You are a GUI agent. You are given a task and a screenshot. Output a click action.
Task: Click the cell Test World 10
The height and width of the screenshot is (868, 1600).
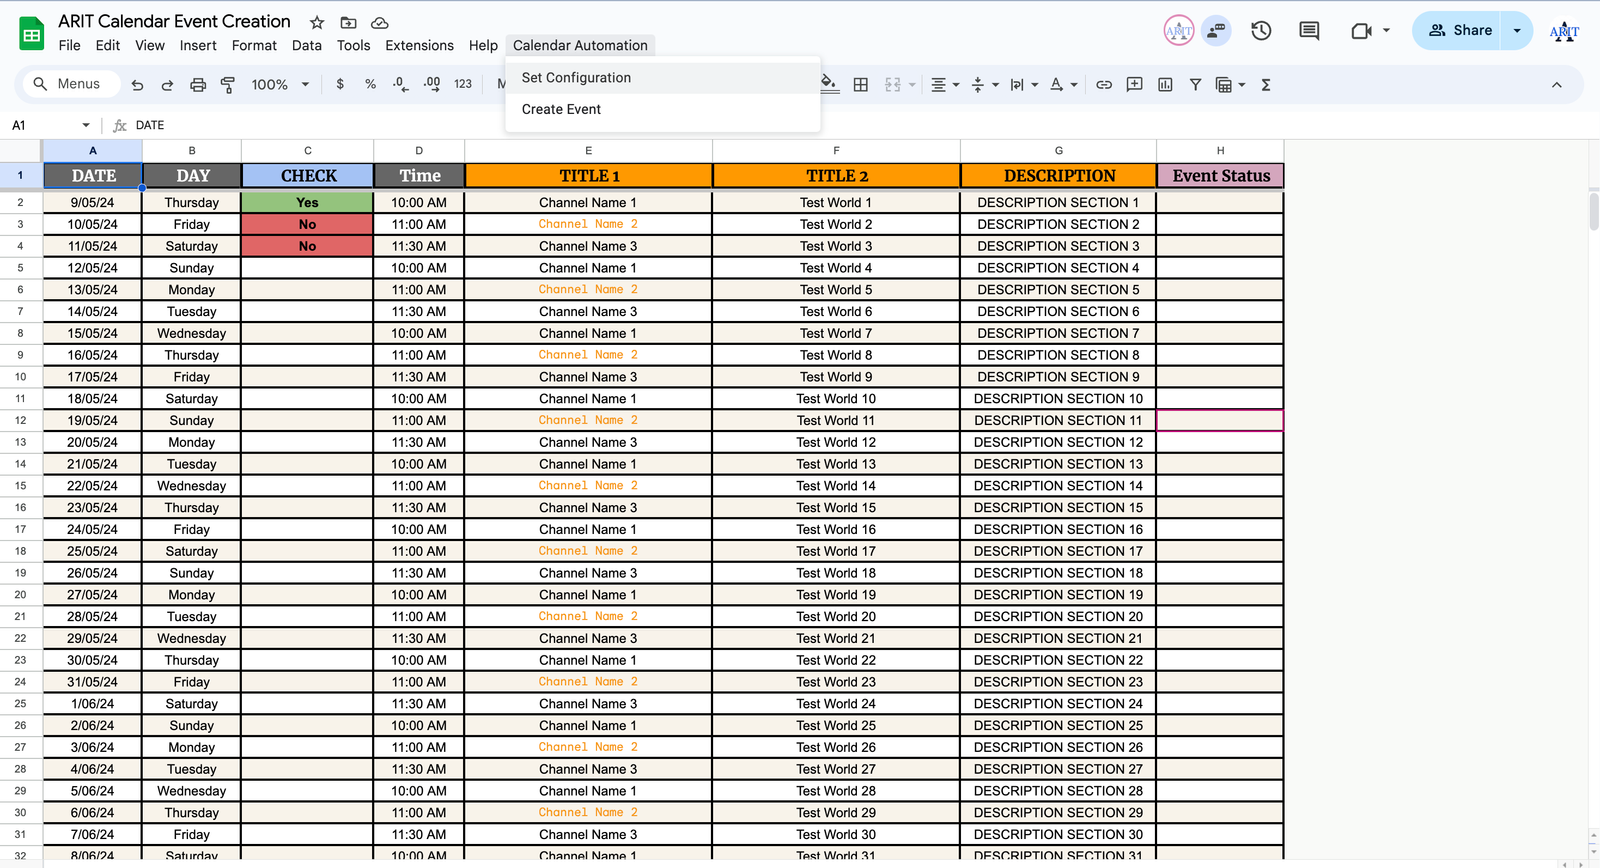pos(836,399)
